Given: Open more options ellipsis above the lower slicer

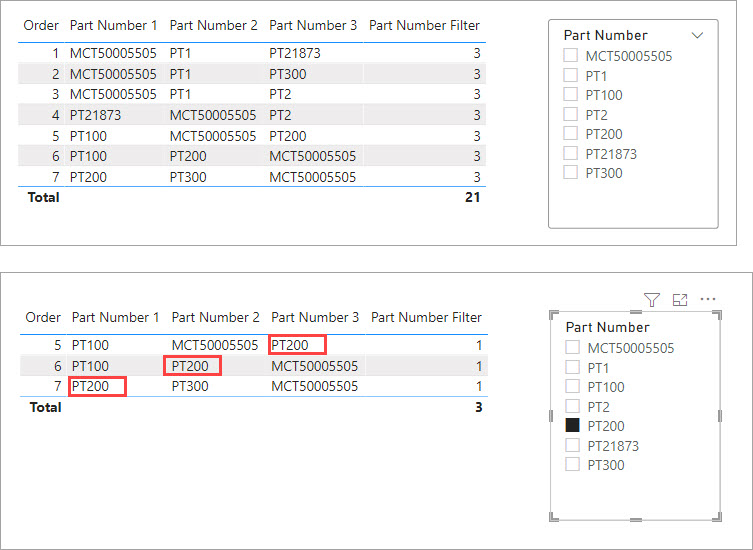Looking at the screenshot, I should coord(708,299).
